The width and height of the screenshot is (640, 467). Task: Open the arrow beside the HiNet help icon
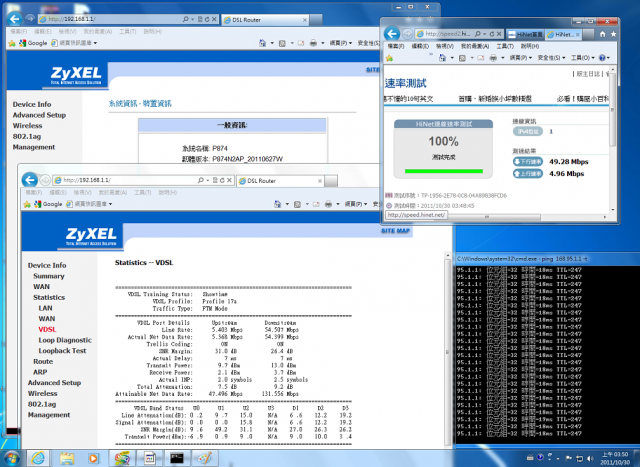(608, 58)
